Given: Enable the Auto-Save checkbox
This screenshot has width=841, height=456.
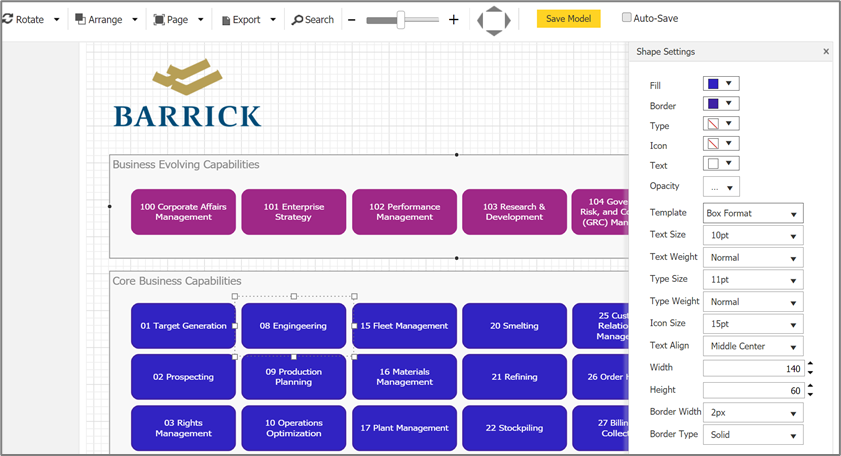Looking at the screenshot, I should [x=627, y=17].
